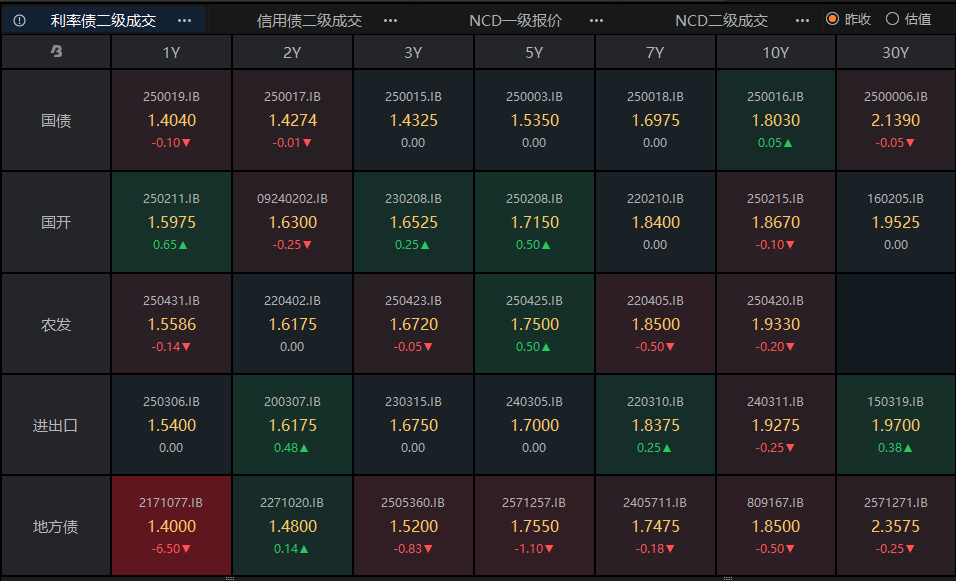Open bond 09240202.IB cell
Viewport: 956px width, 581px height.
pos(292,222)
